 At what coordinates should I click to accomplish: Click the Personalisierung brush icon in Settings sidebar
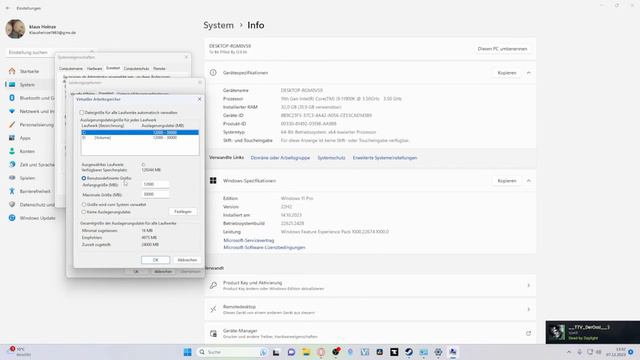coord(12,124)
